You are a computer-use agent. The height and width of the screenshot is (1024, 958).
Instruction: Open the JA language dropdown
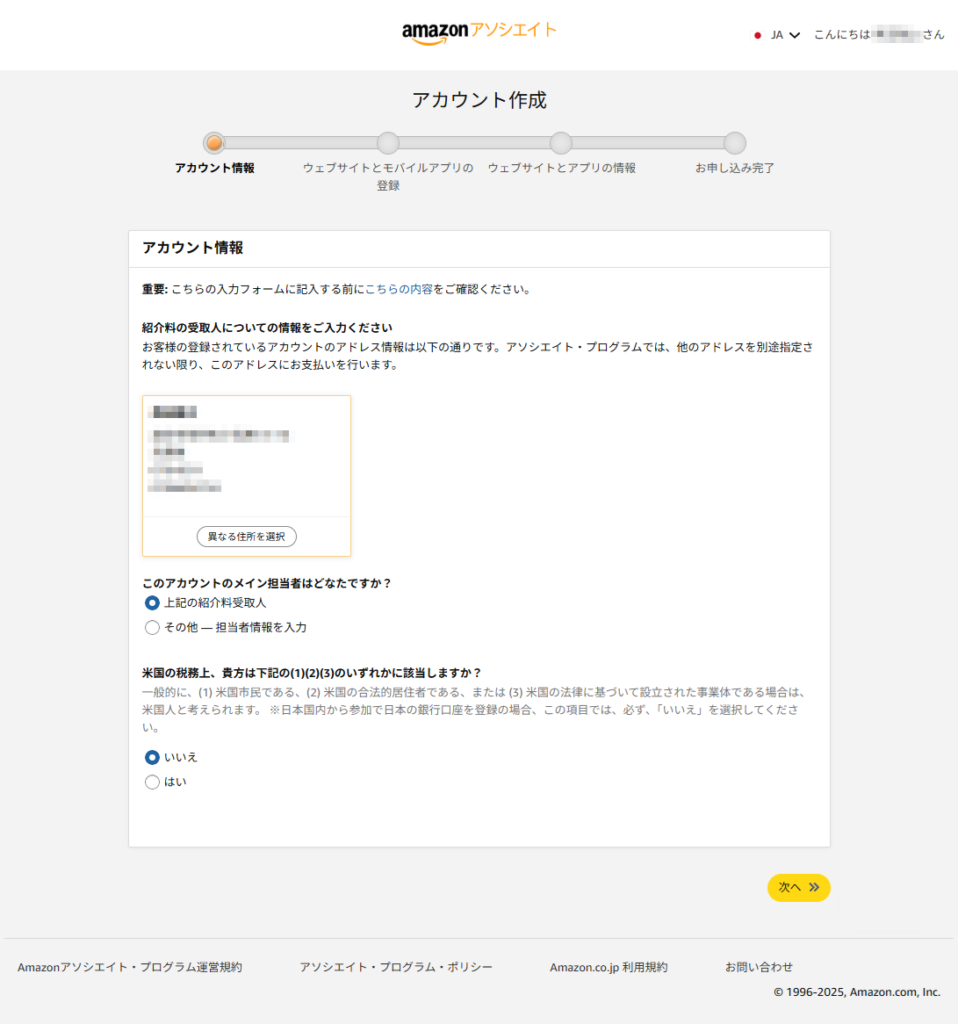(x=785, y=35)
